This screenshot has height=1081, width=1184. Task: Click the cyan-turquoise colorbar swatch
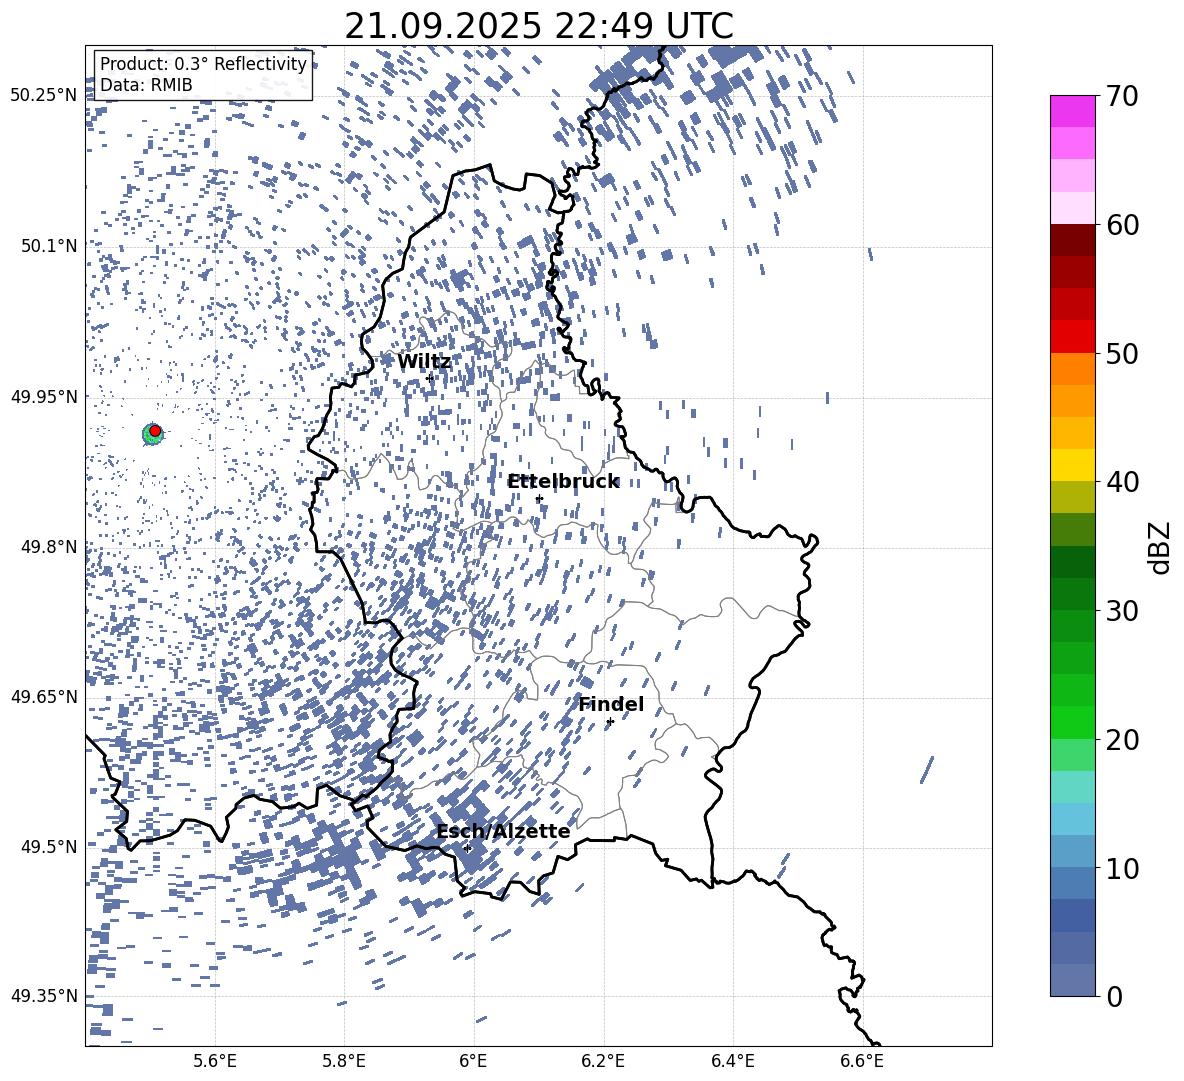click(x=1073, y=787)
